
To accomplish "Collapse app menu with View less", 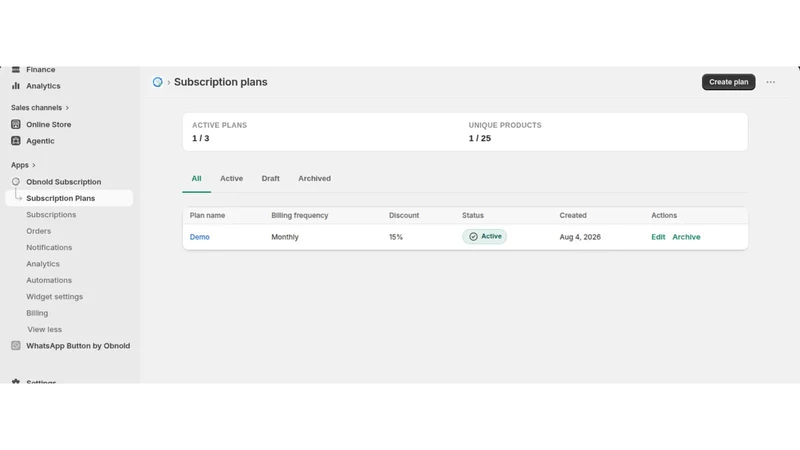I will (x=44, y=330).
